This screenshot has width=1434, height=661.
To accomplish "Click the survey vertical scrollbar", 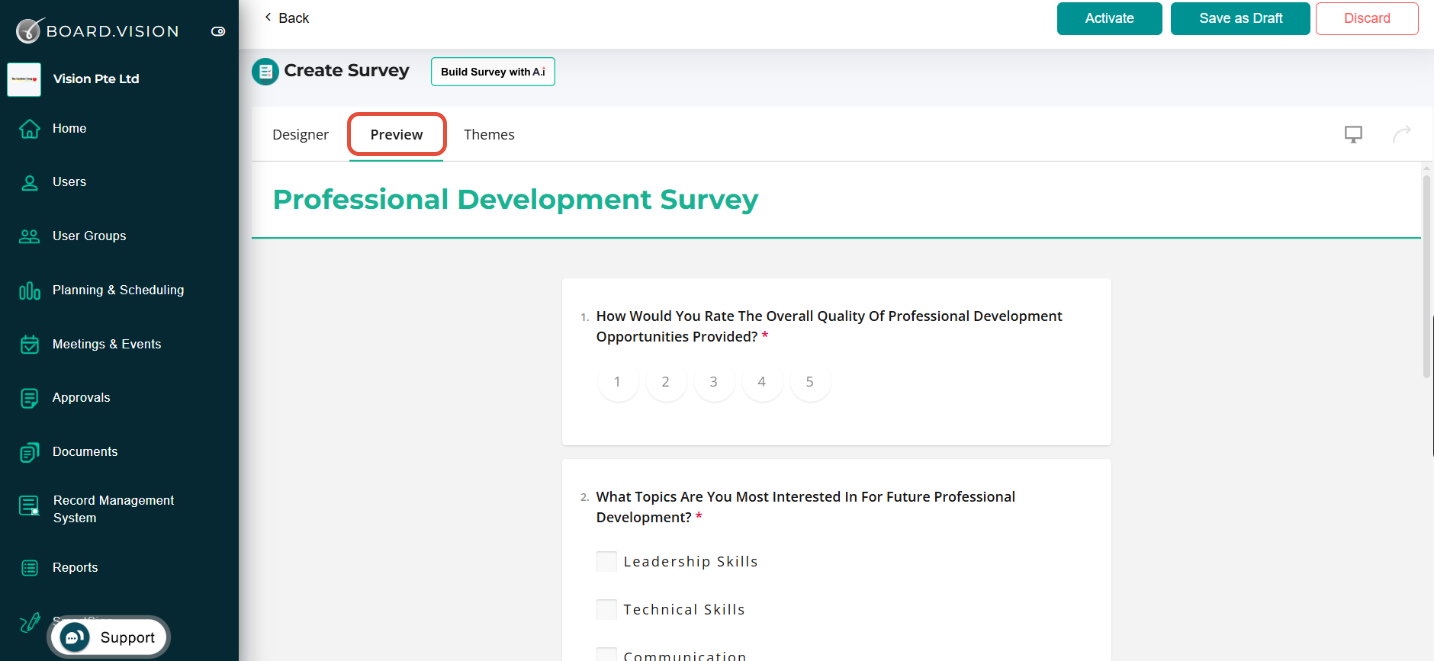I will click(x=1426, y=275).
